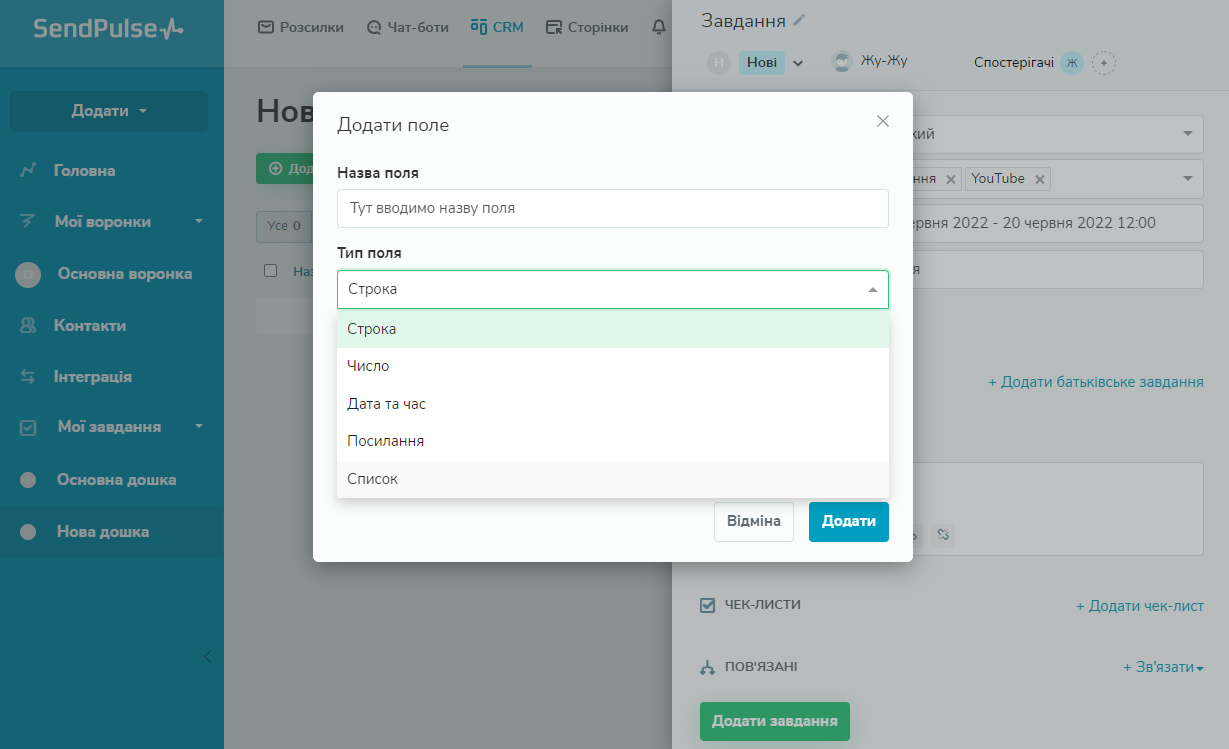Toggle the select-all checkbox in the table header
The image size is (1229, 749).
270,270
